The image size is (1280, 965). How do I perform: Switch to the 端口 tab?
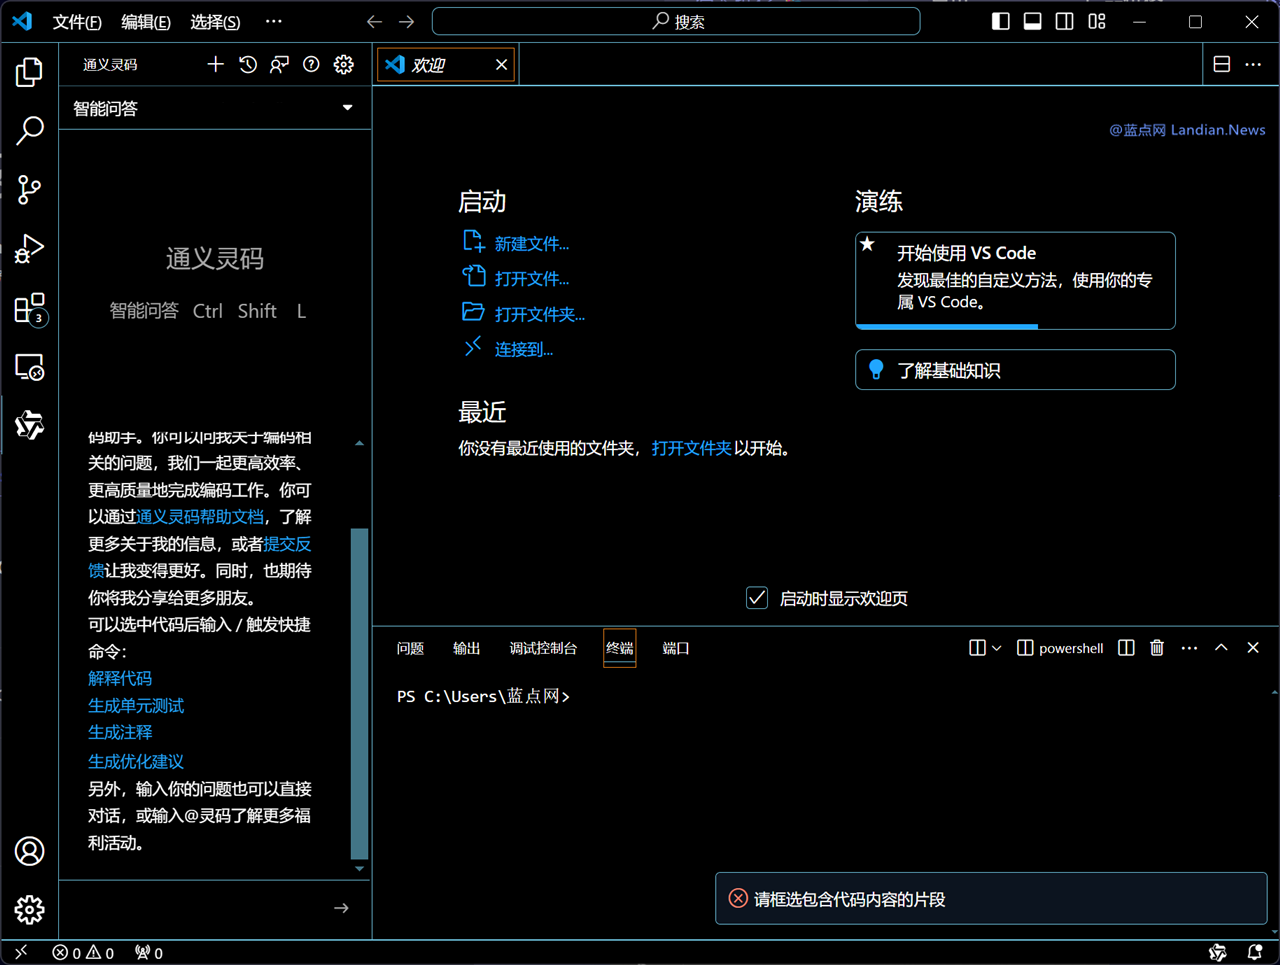[x=676, y=648]
